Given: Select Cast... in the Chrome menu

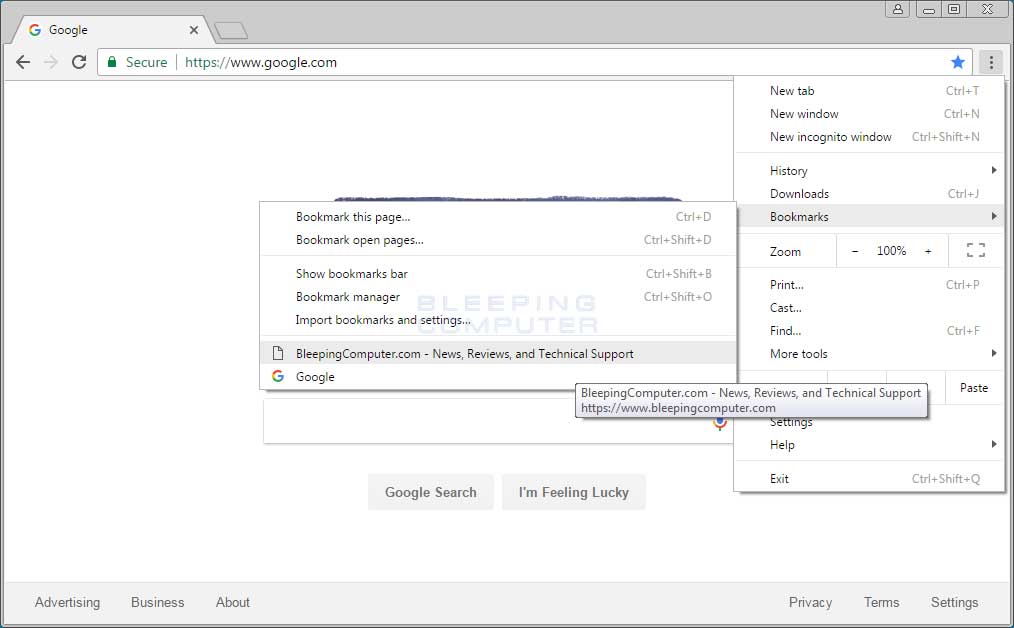Looking at the screenshot, I should point(869,308).
